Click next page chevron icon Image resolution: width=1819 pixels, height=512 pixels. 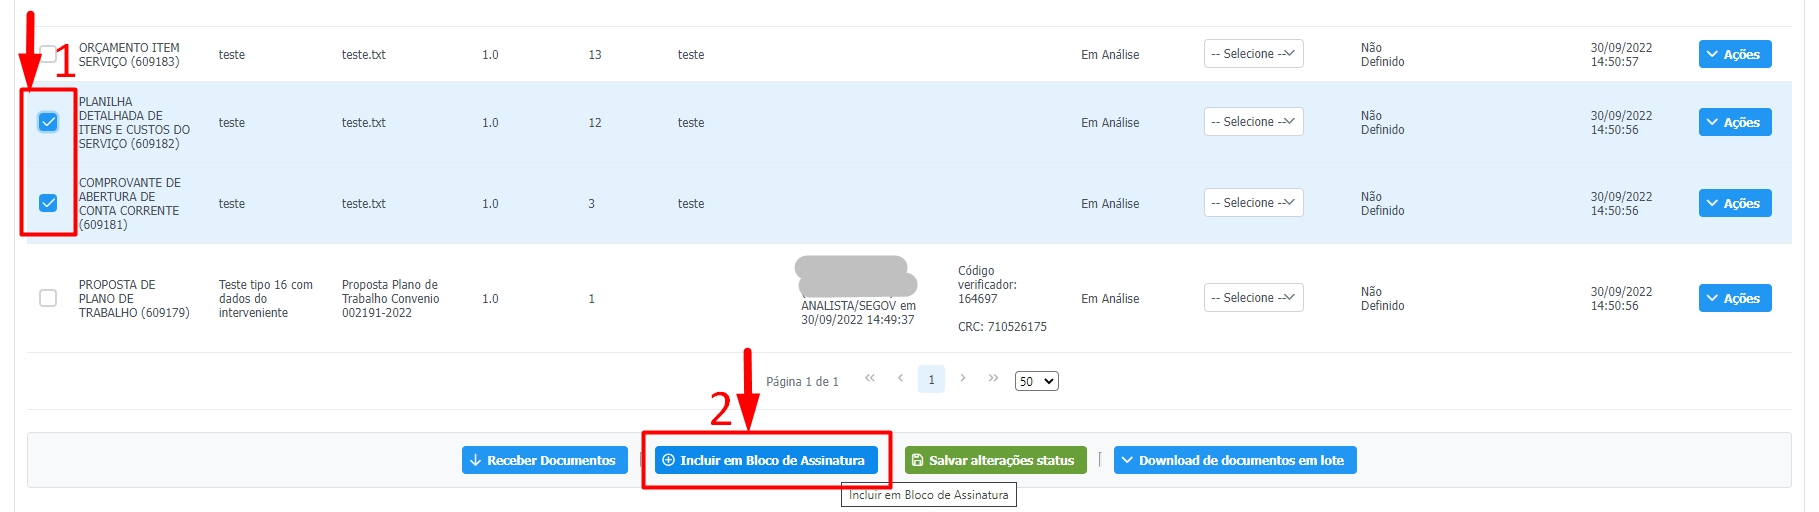click(x=962, y=378)
